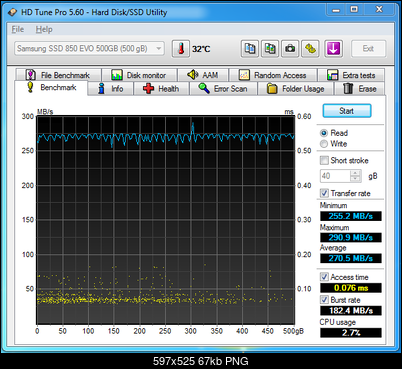Image resolution: width=402 pixels, height=369 pixels.
Task: Start the benchmark
Action: [x=347, y=111]
